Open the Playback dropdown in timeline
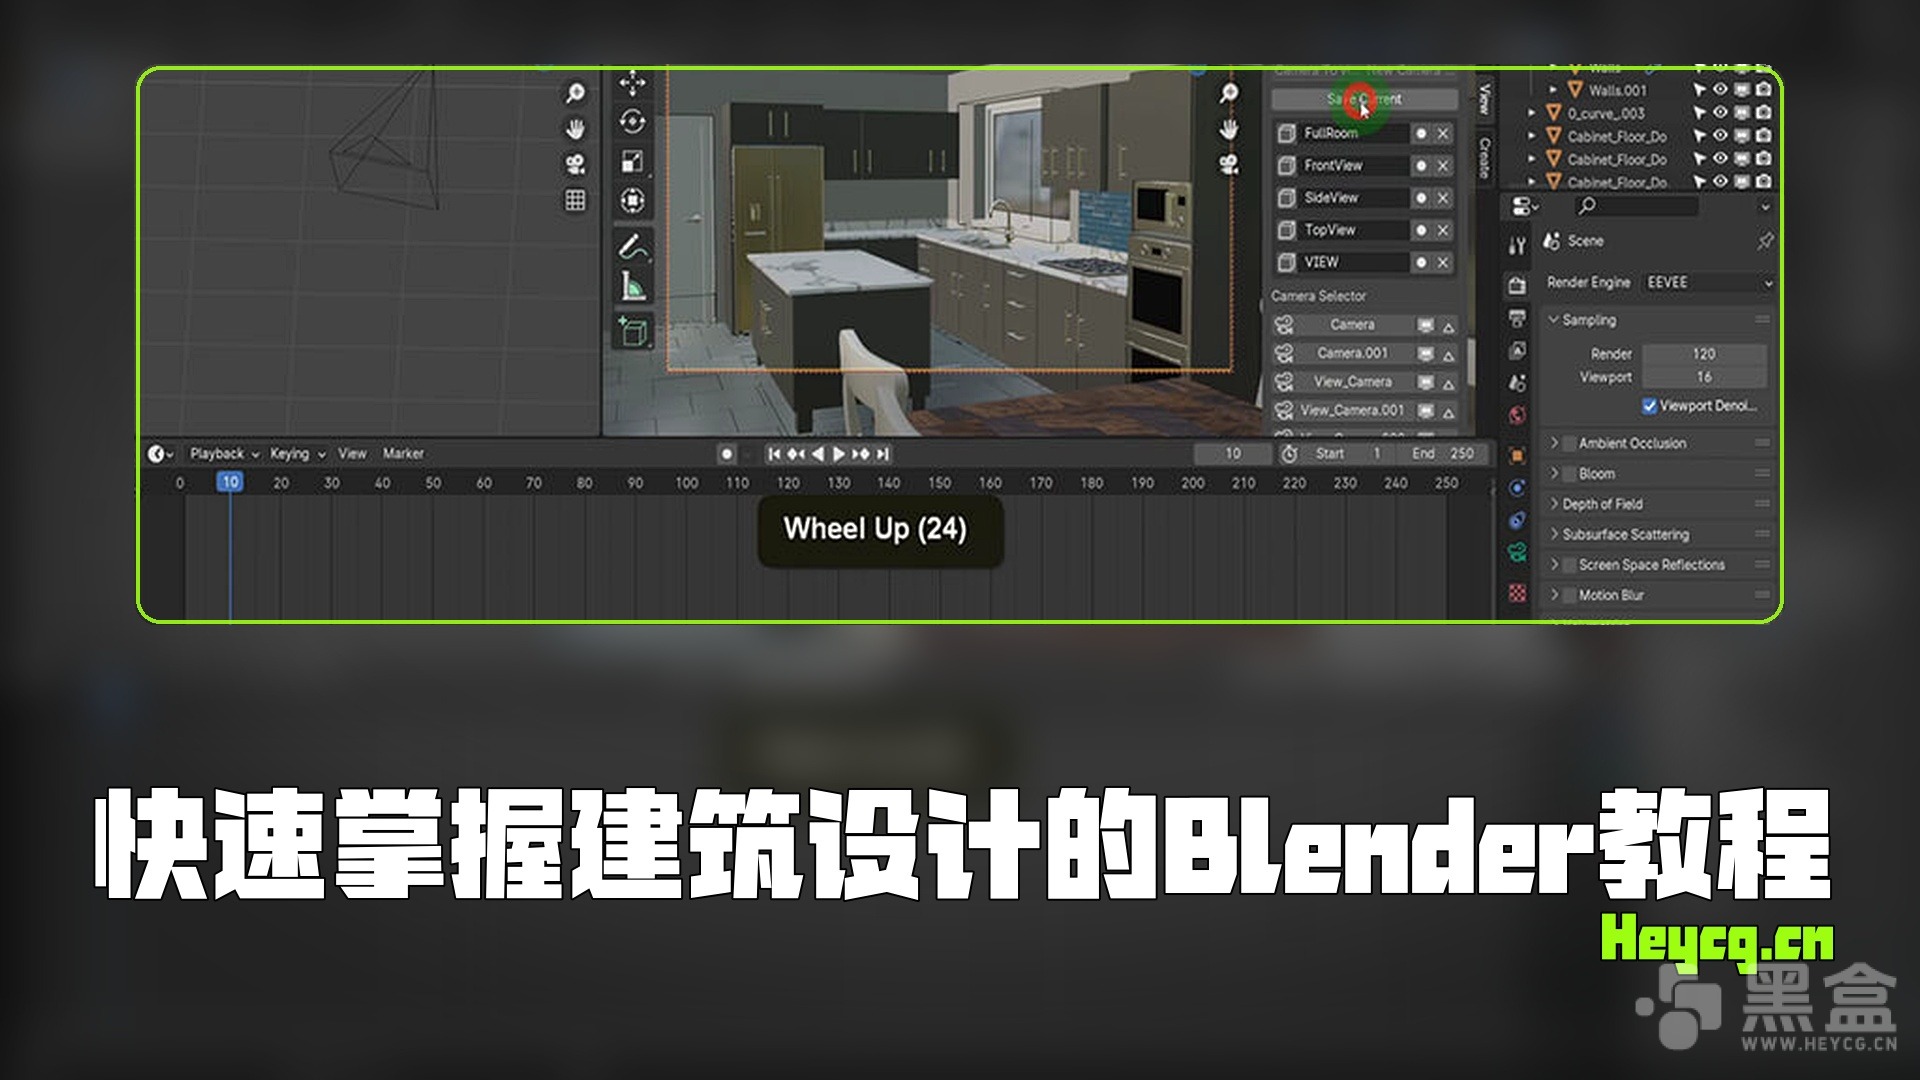This screenshot has height=1080, width=1920. pyautogui.click(x=224, y=454)
